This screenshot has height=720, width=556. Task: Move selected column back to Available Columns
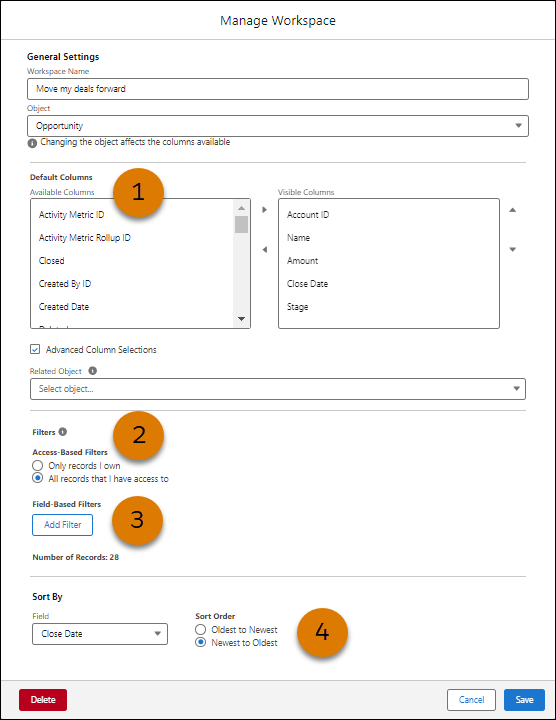264,250
